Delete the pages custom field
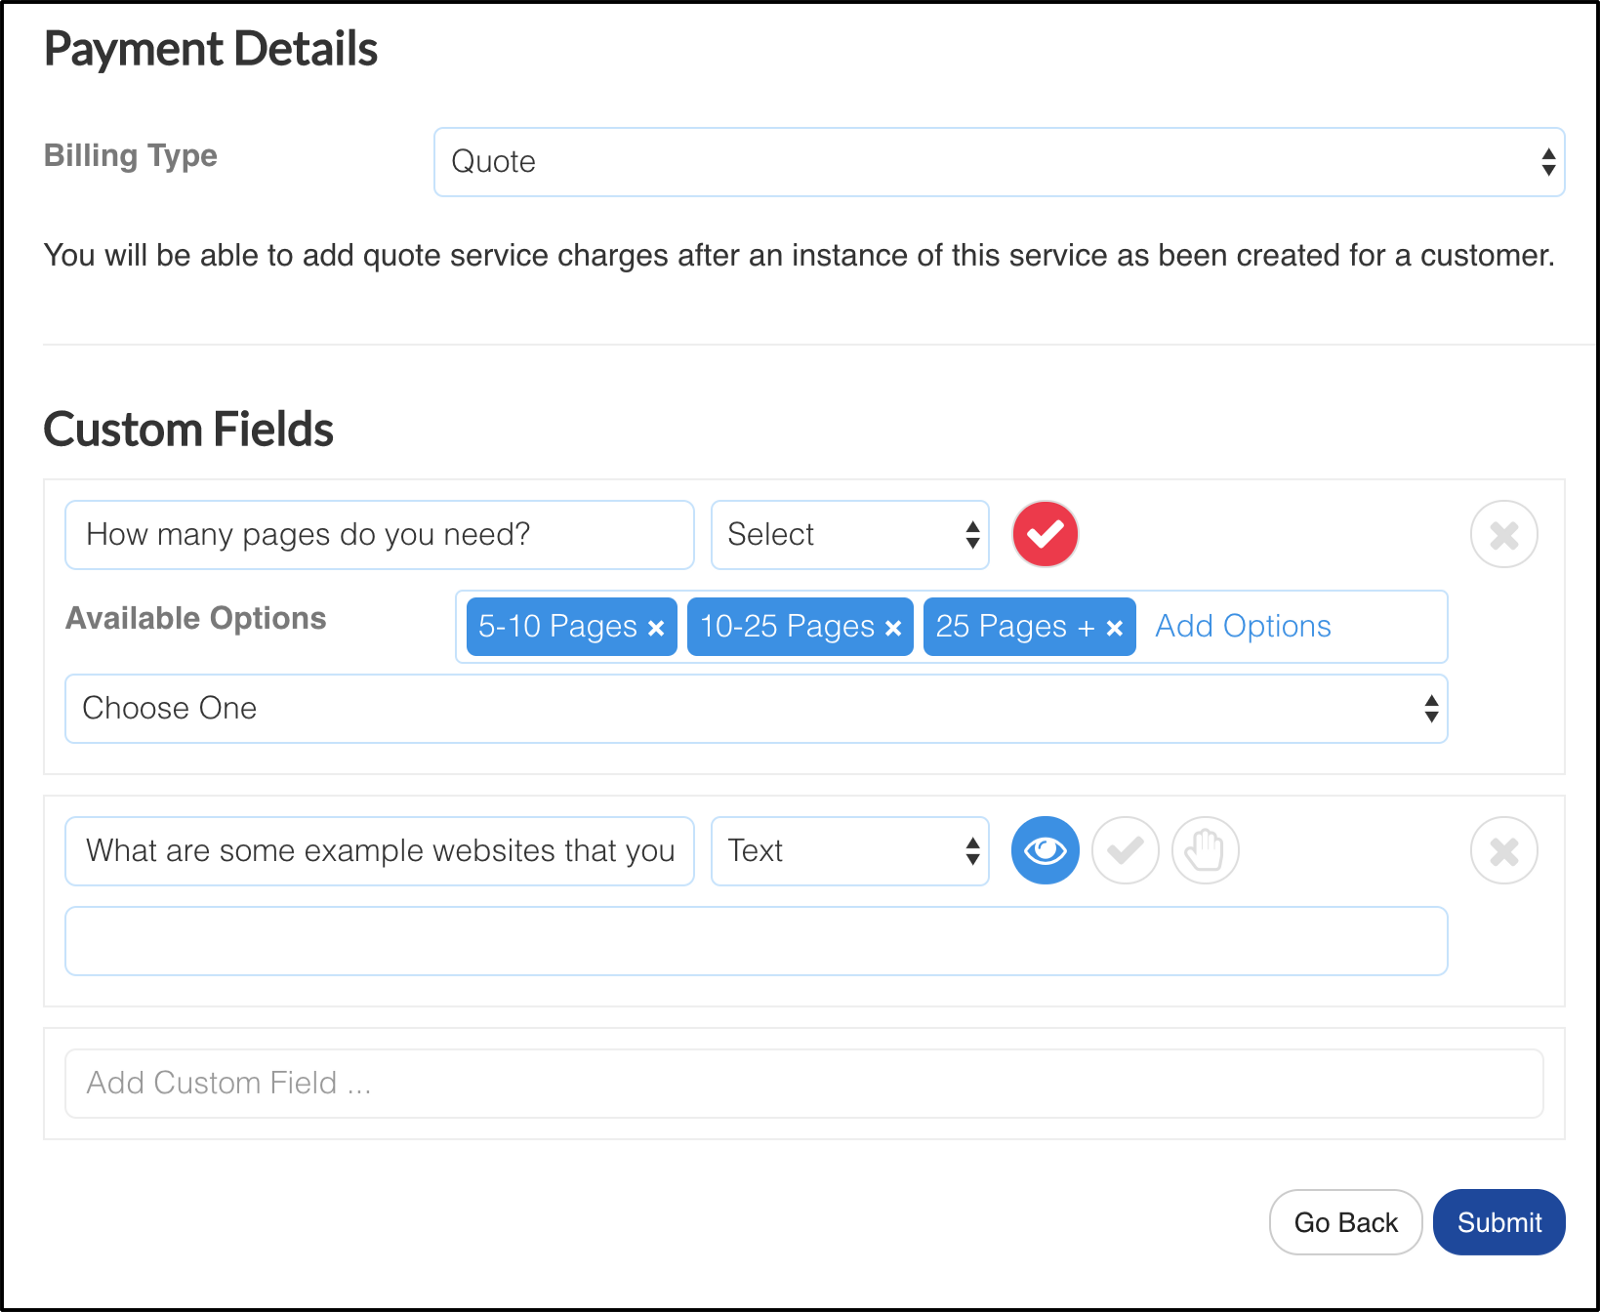1600x1312 pixels. (1503, 535)
